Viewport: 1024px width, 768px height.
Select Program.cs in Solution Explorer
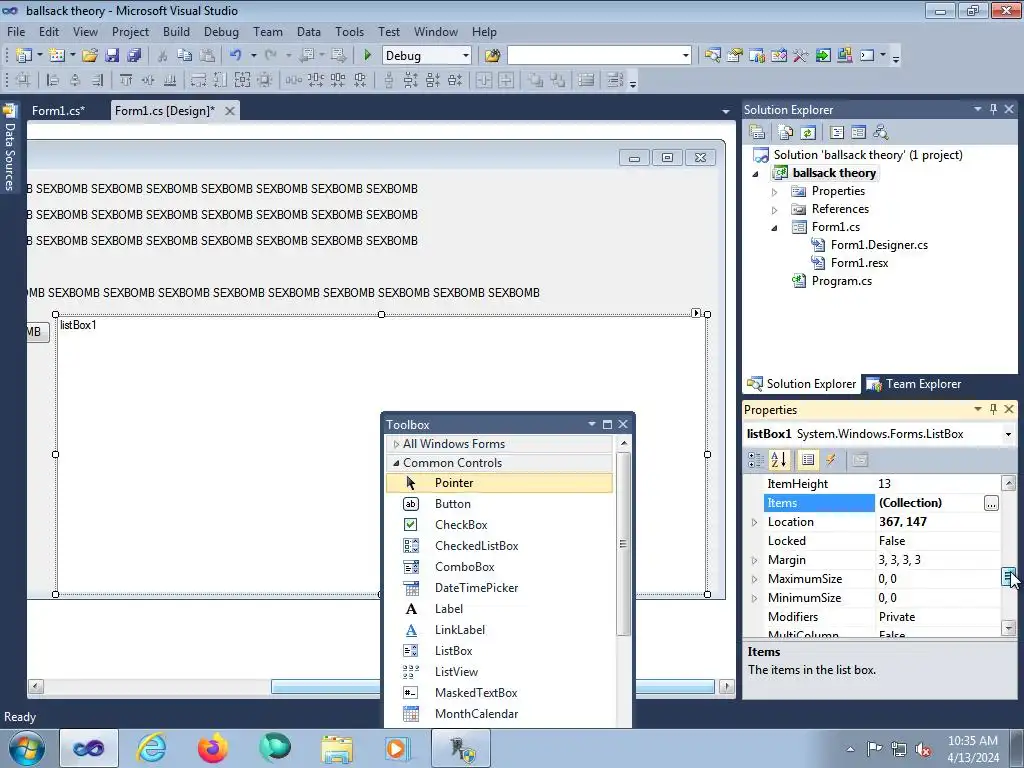(x=841, y=281)
